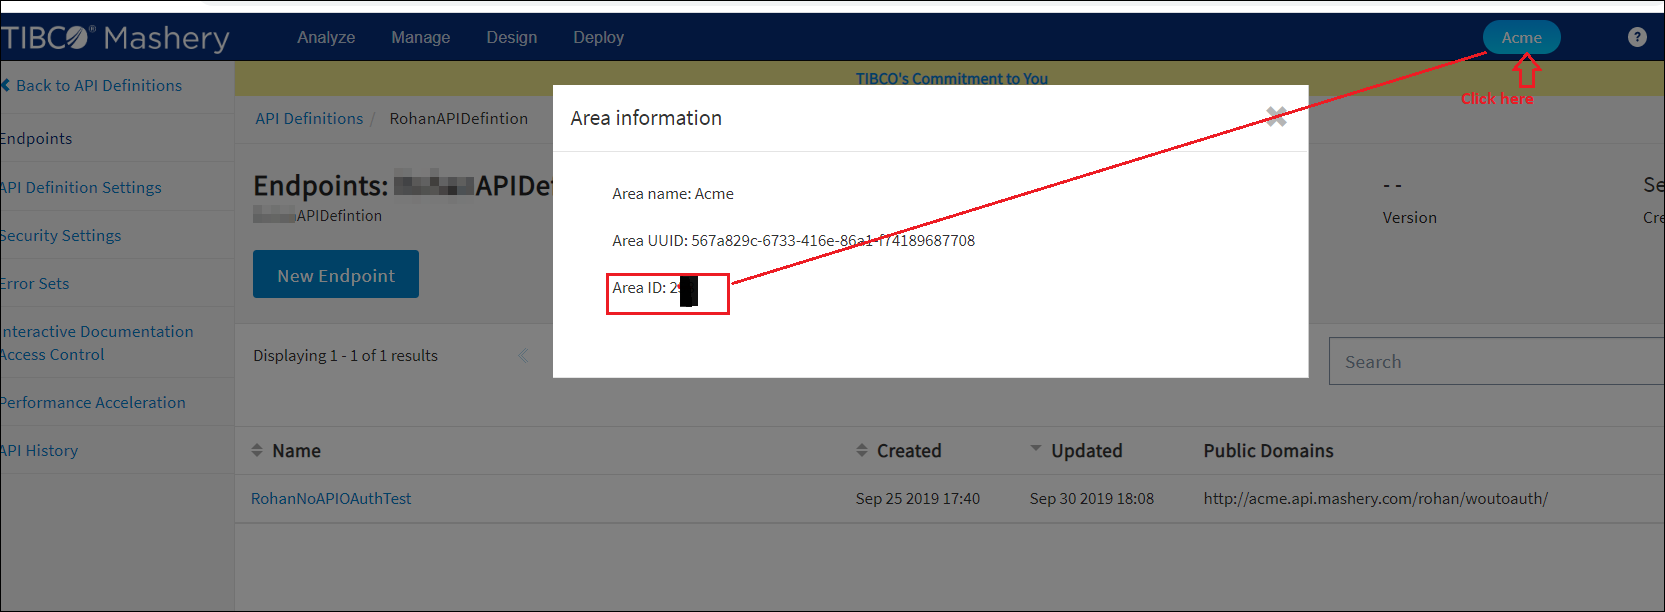Image resolution: width=1665 pixels, height=612 pixels.
Task: Click the Area information dialog title
Action: click(646, 118)
